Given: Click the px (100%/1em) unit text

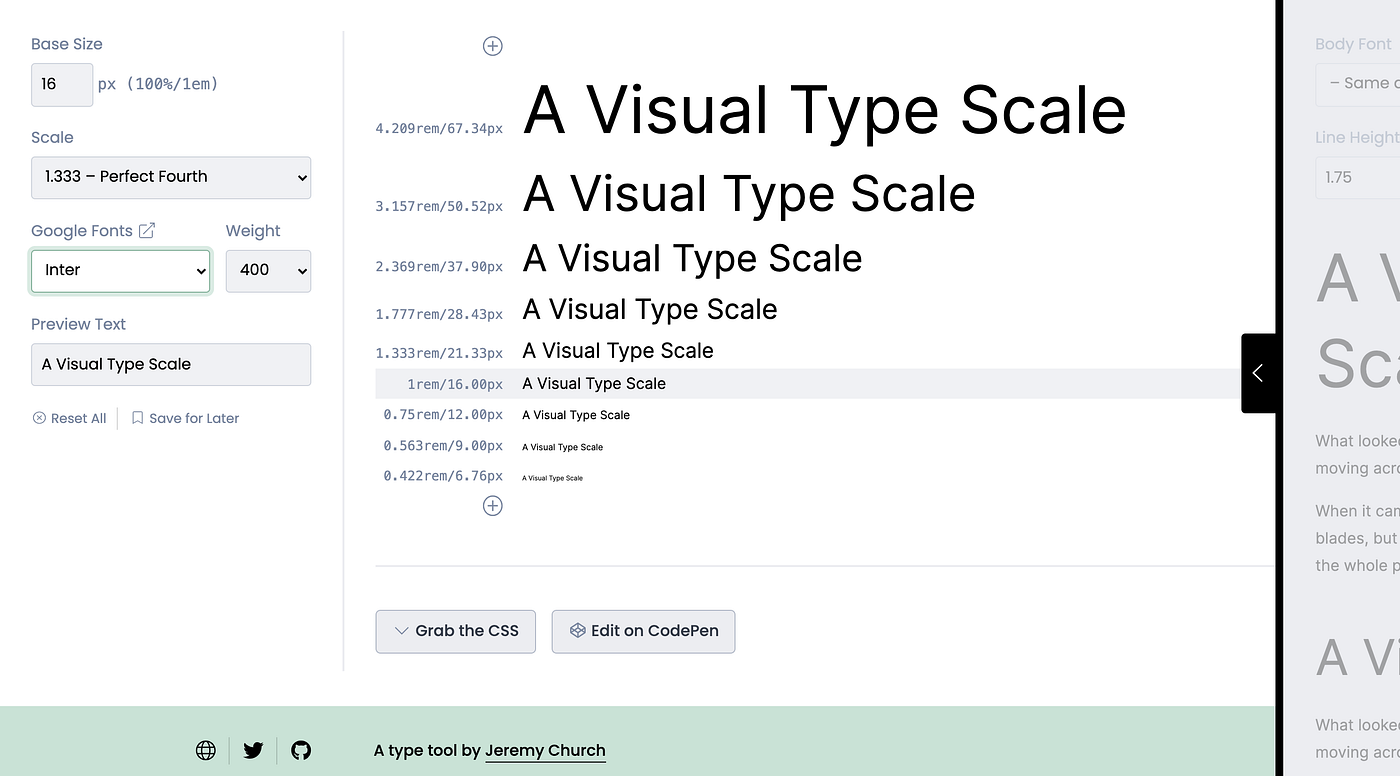Looking at the screenshot, I should 158,84.
